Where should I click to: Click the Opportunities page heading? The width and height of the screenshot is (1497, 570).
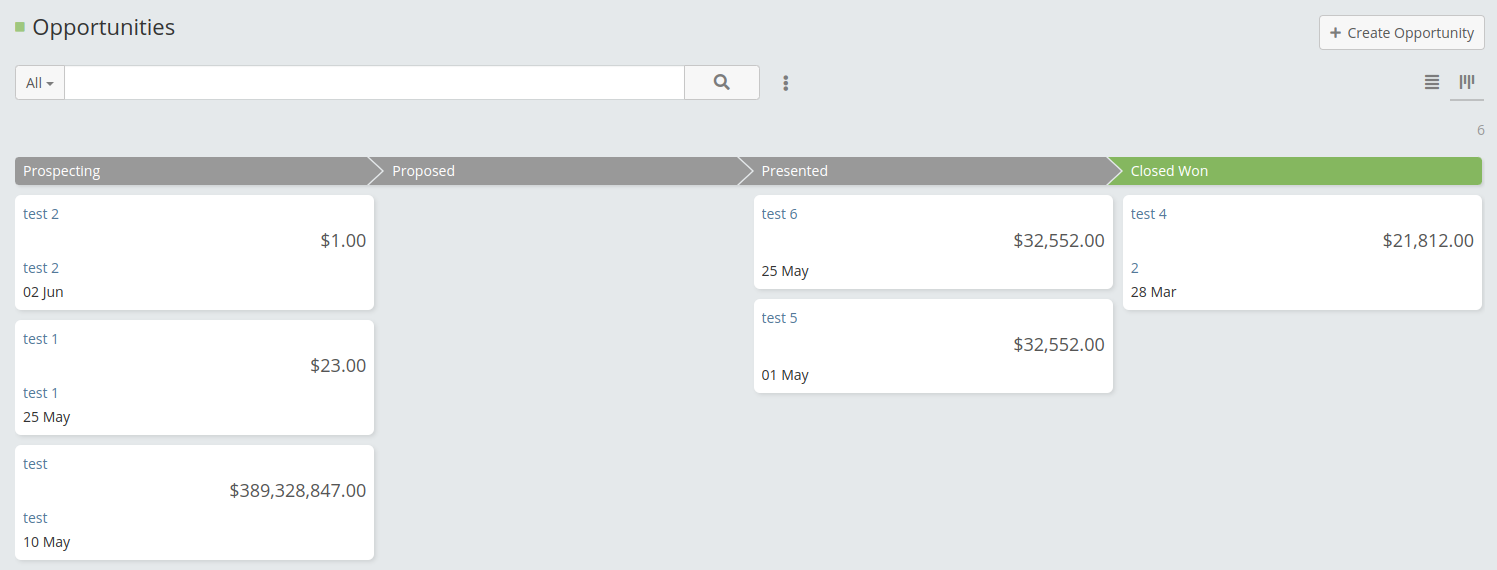click(104, 28)
